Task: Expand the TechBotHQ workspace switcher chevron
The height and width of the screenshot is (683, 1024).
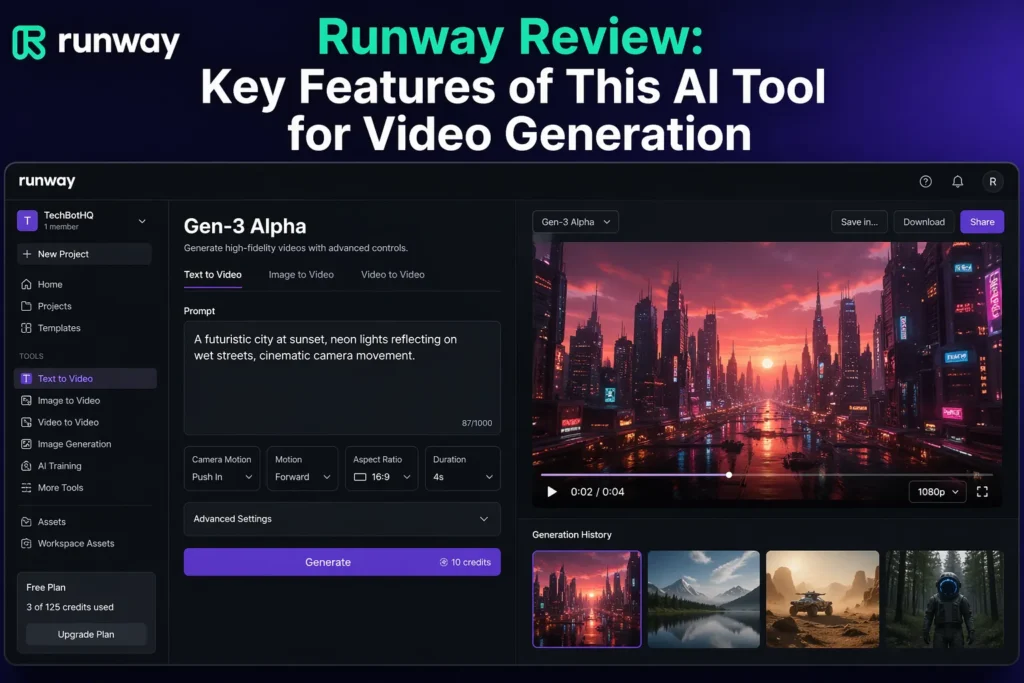Action: 142,221
